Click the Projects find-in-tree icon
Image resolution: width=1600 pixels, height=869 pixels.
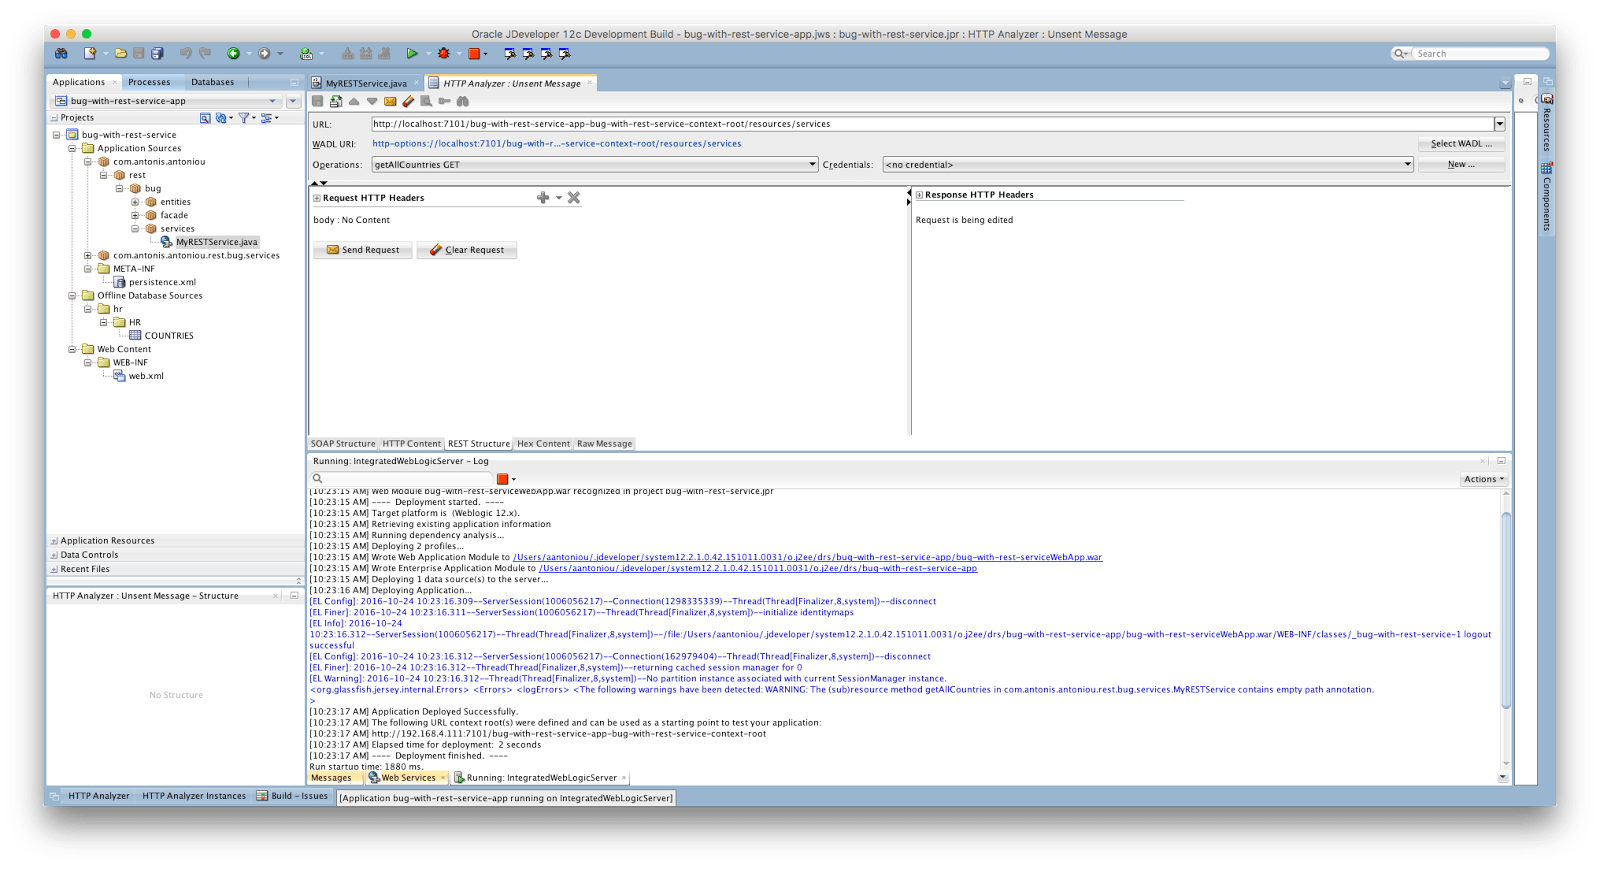tap(205, 118)
